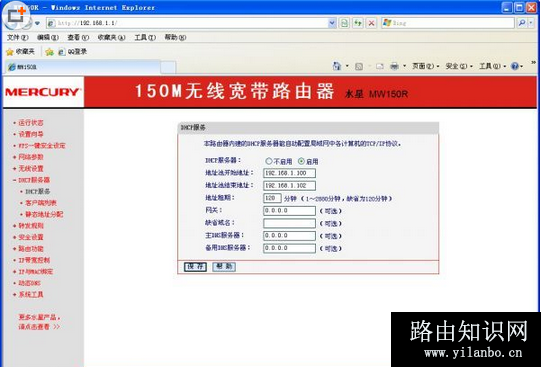Open the 运行状态 sidebar link

pyautogui.click(x=31, y=123)
